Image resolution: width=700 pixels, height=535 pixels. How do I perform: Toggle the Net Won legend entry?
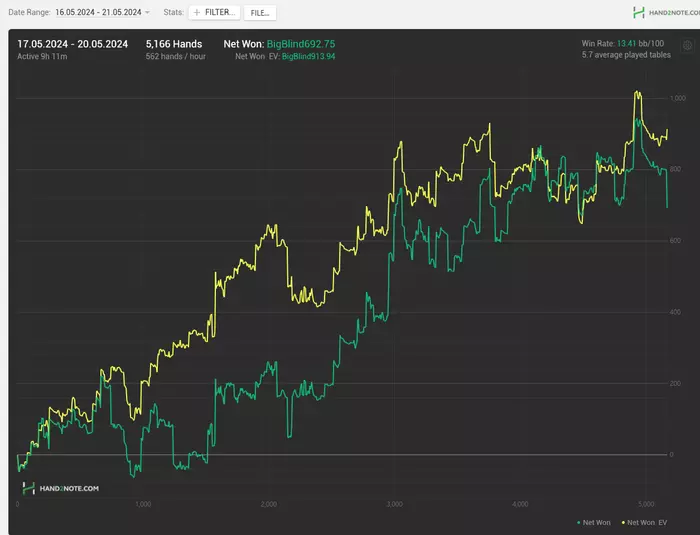pyautogui.click(x=593, y=522)
